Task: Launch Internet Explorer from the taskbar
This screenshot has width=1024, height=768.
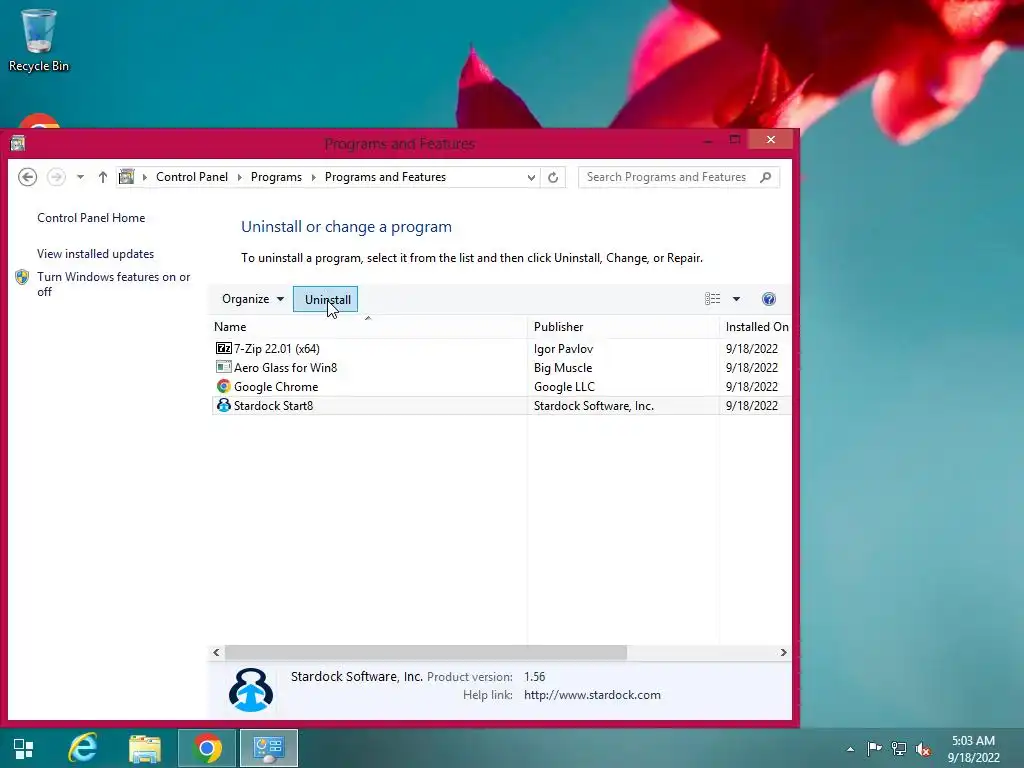Action: pos(83,748)
